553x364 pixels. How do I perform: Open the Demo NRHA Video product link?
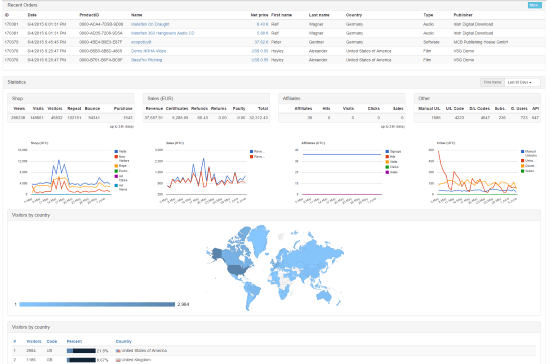tap(148, 51)
